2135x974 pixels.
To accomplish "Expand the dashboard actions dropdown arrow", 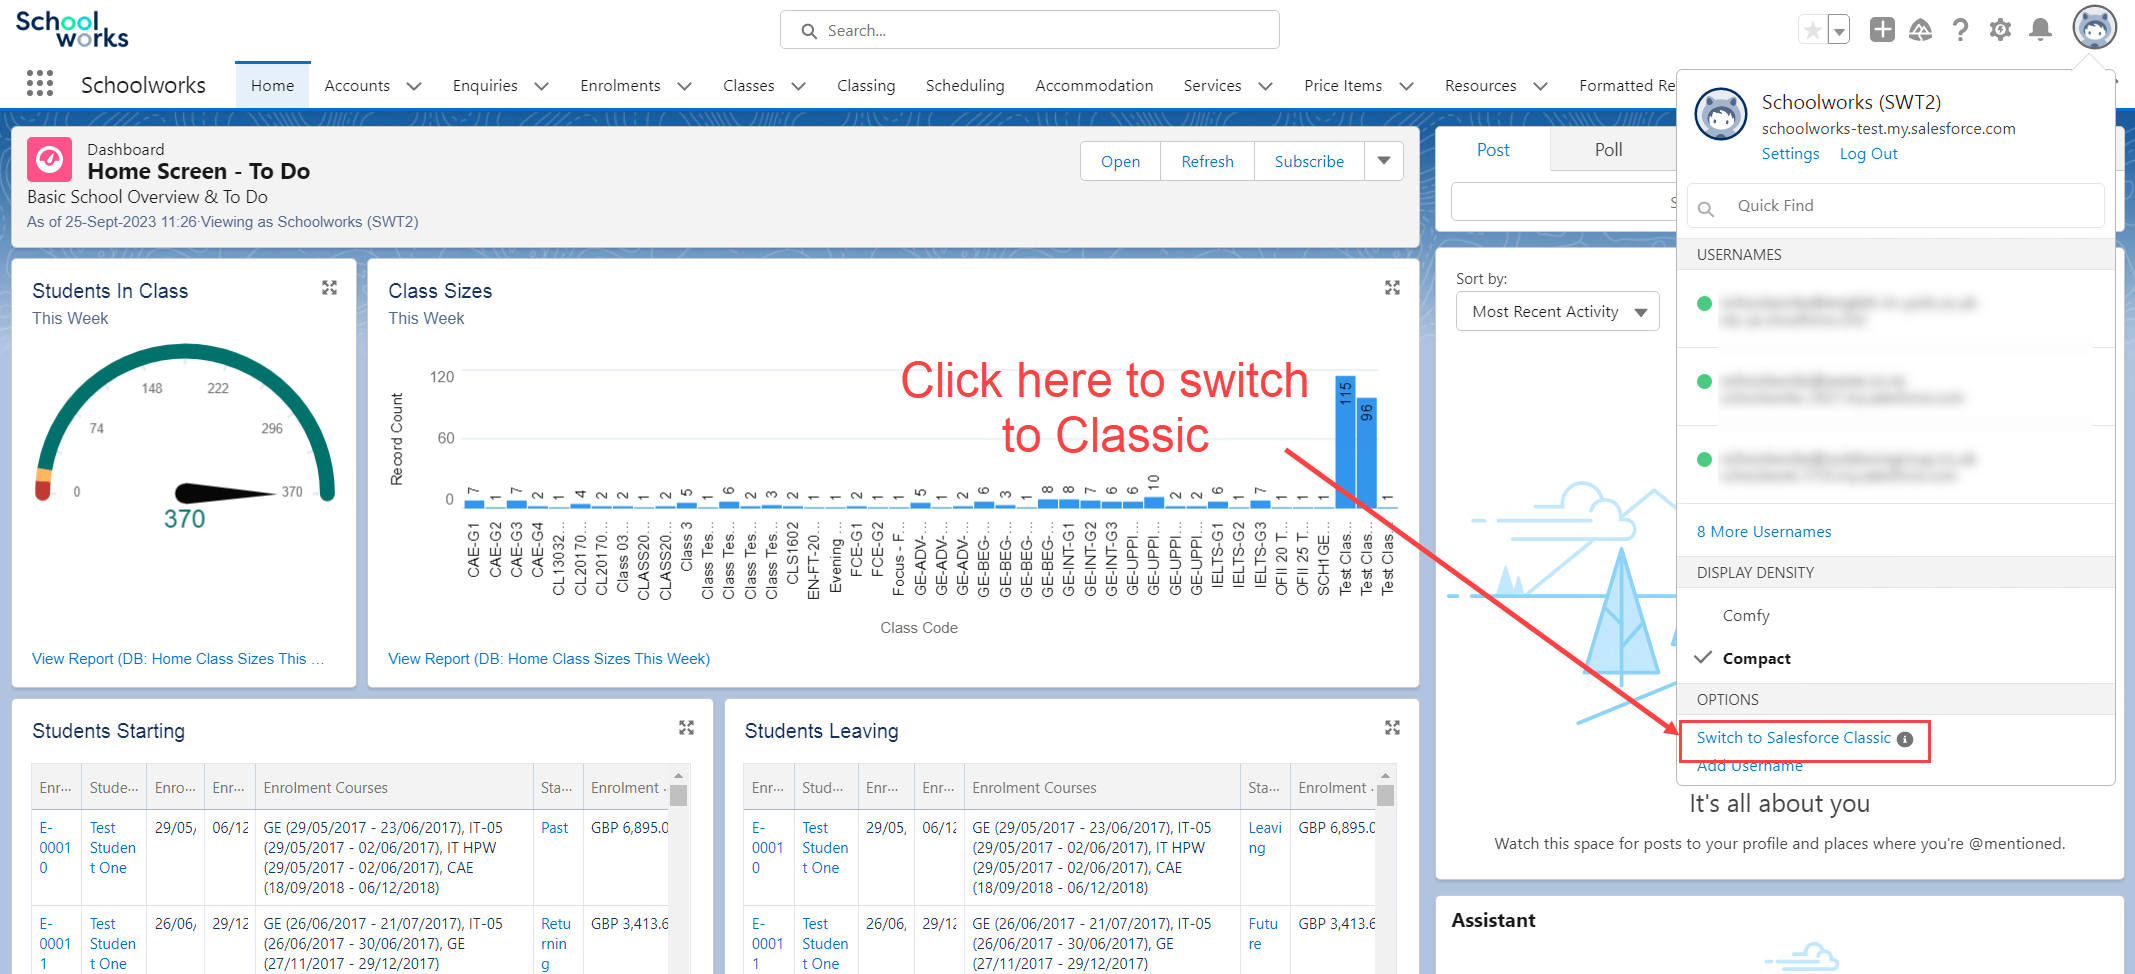I will 1384,161.
